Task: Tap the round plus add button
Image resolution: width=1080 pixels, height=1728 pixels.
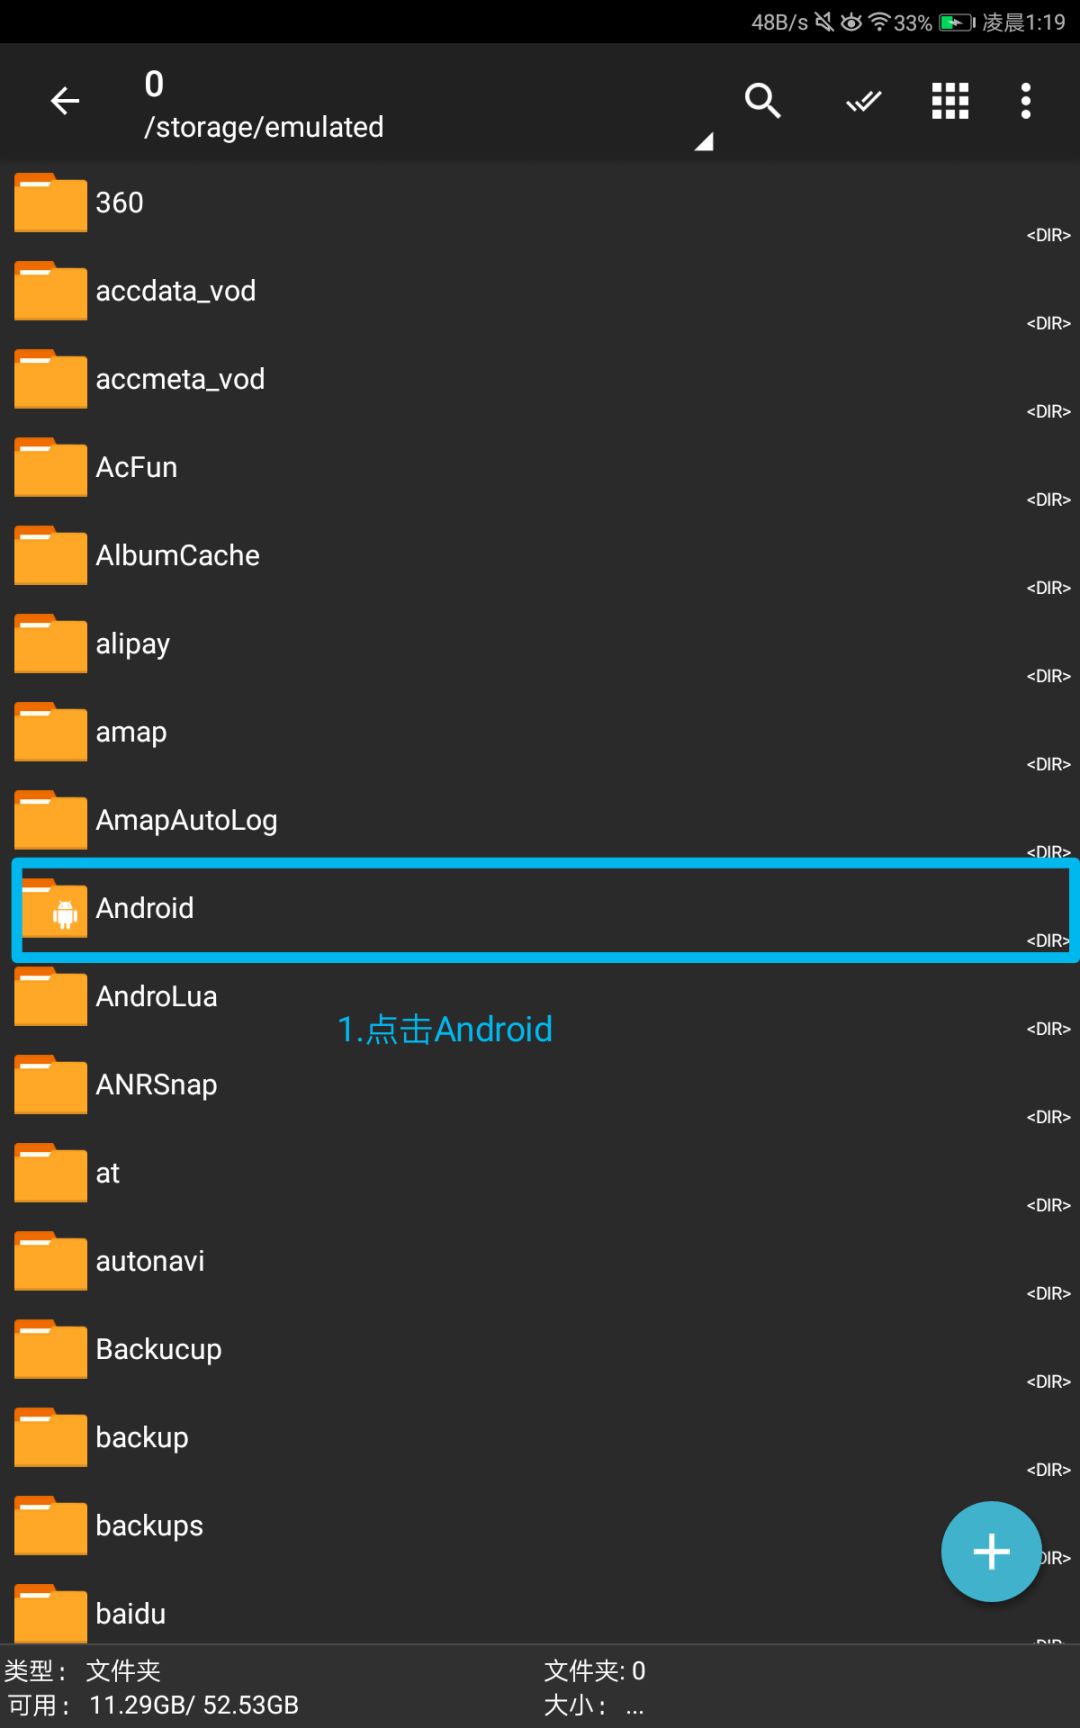Action: pos(990,1551)
